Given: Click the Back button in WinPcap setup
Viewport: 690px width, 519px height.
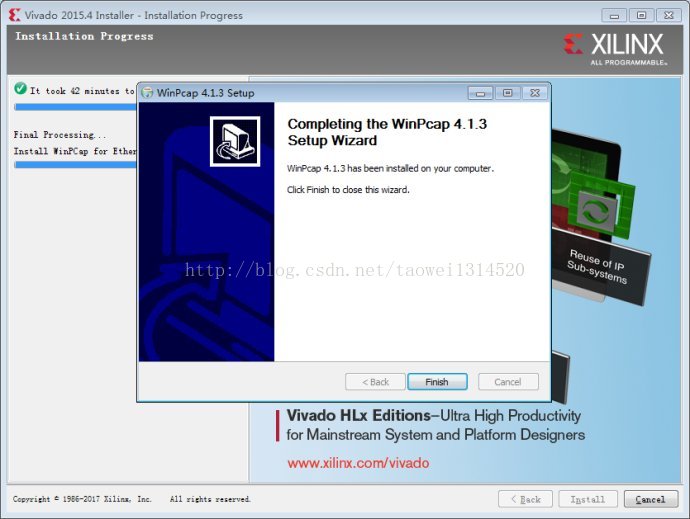Looking at the screenshot, I should click(x=375, y=382).
